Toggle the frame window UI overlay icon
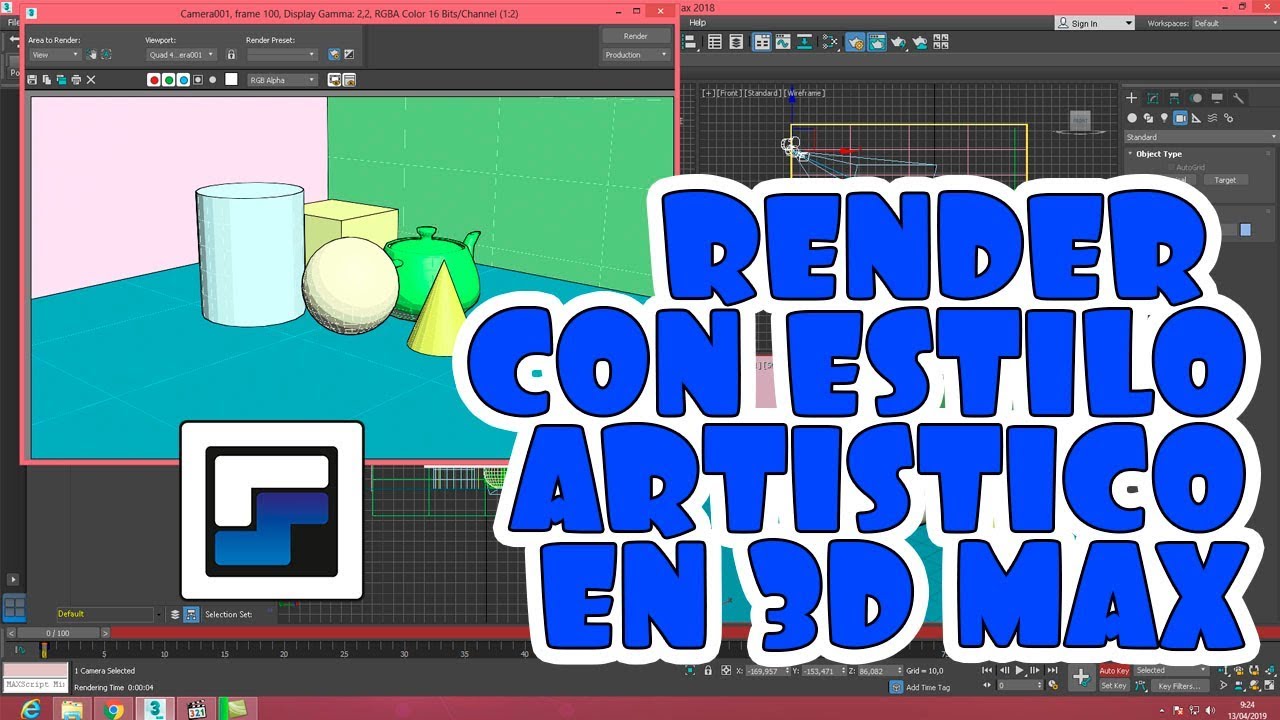The image size is (1280, 720). (x=334, y=80)
